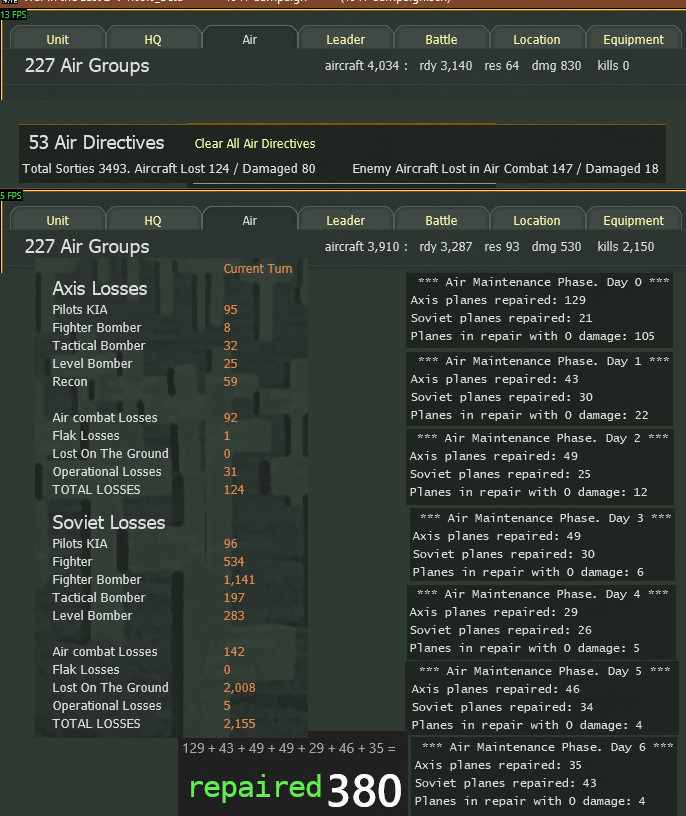This screenshot has width=686, height=816.
Task: Open the Equipment tab in the upper panel
Action: (x=633, y=39)
